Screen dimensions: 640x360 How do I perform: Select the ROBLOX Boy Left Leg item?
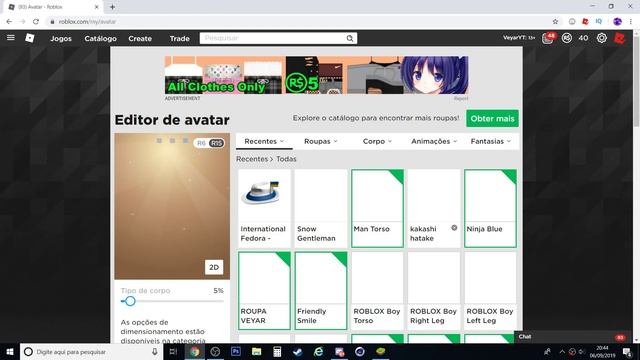click(490, 291)
